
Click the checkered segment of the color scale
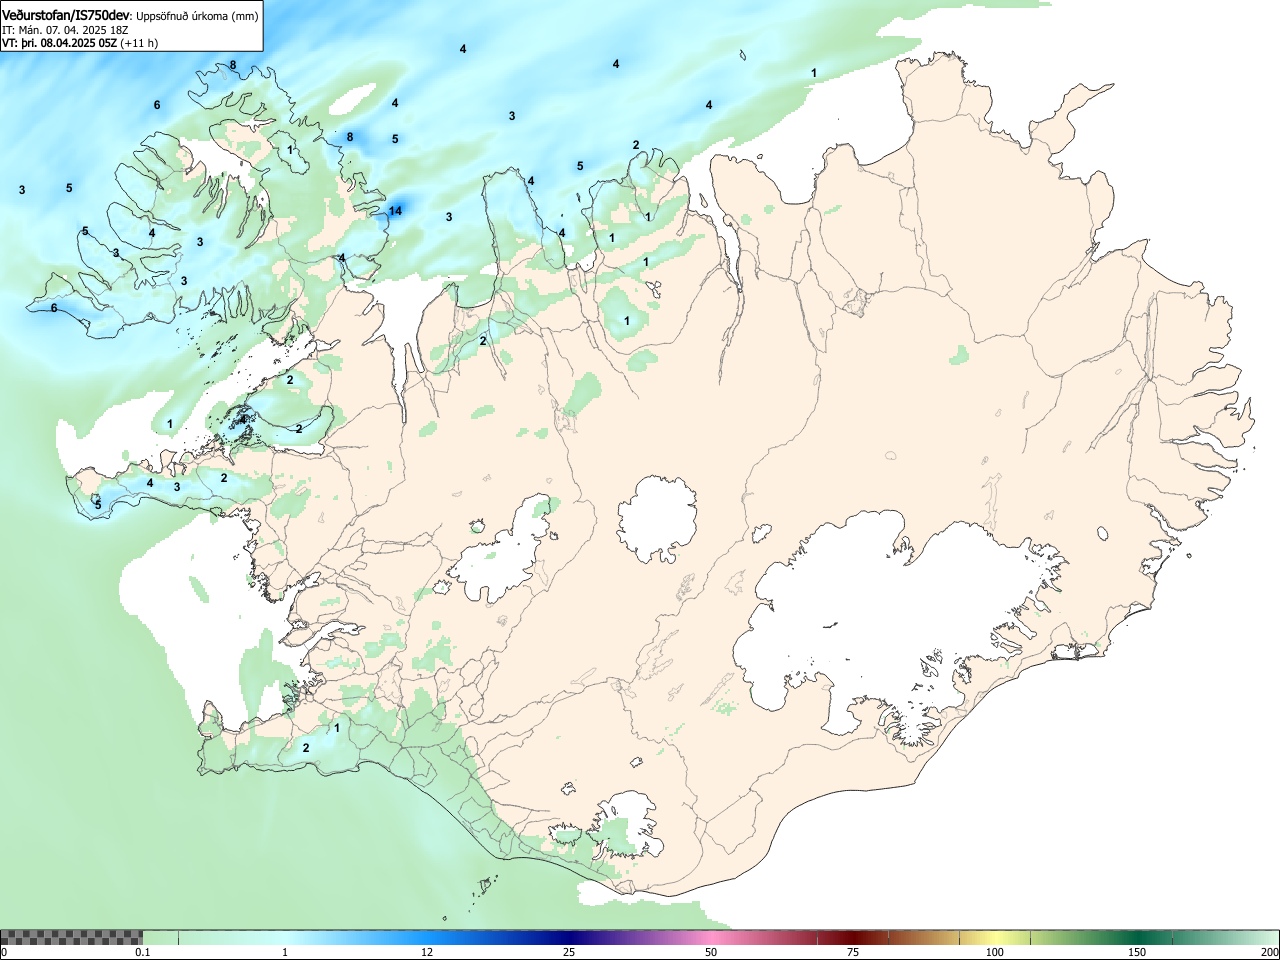coord(71,937)
